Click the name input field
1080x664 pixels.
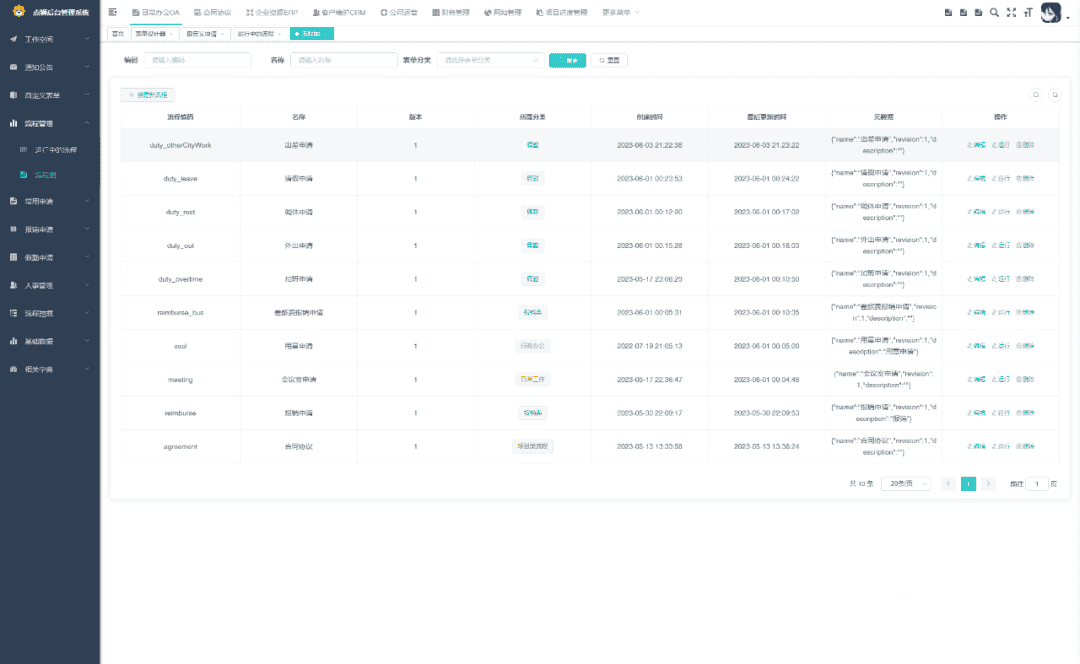pos(343,60)
